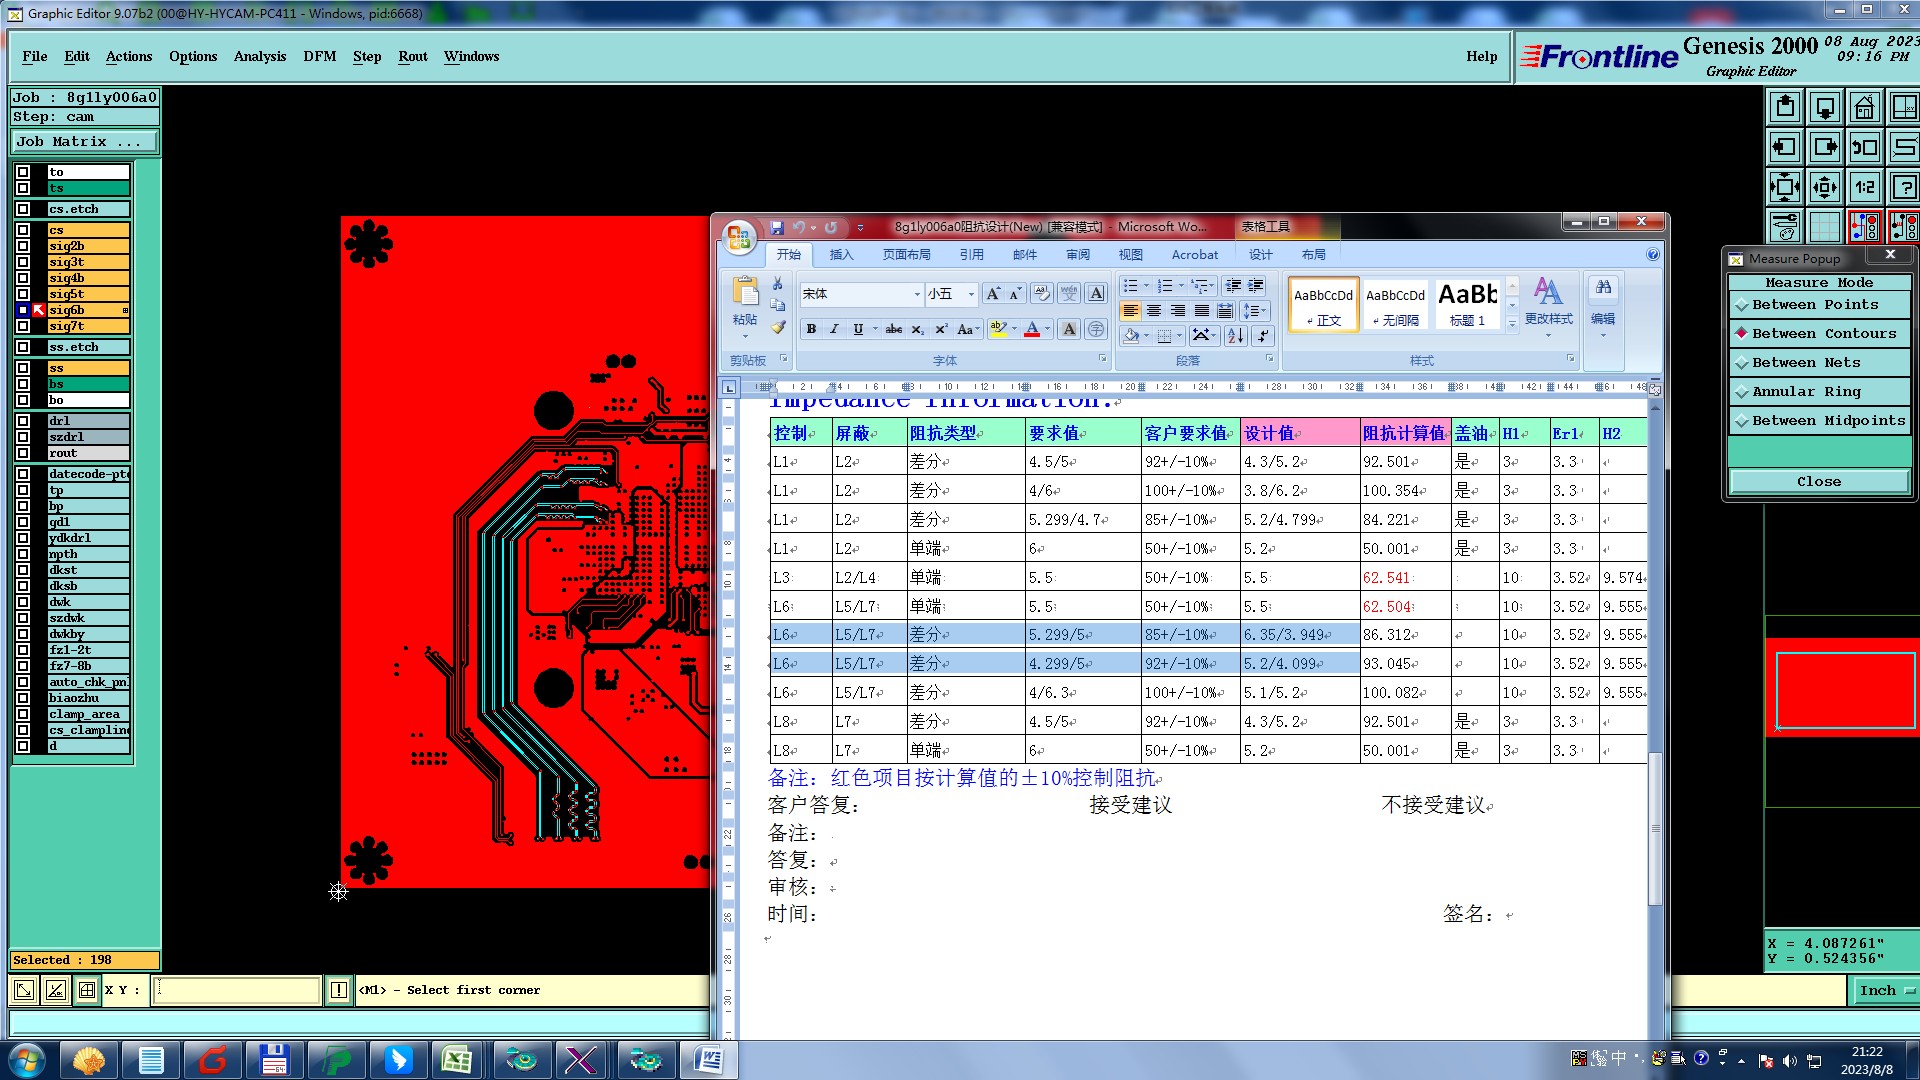The image size is (1920, 1080).
Task: Click the X Y coordinate input field
Action: [237, 990]
